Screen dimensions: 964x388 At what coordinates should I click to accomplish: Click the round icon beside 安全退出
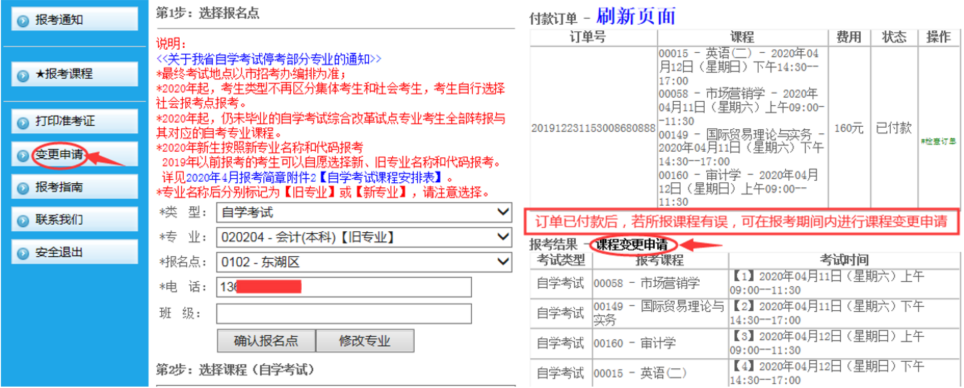(x=23, y=253)
